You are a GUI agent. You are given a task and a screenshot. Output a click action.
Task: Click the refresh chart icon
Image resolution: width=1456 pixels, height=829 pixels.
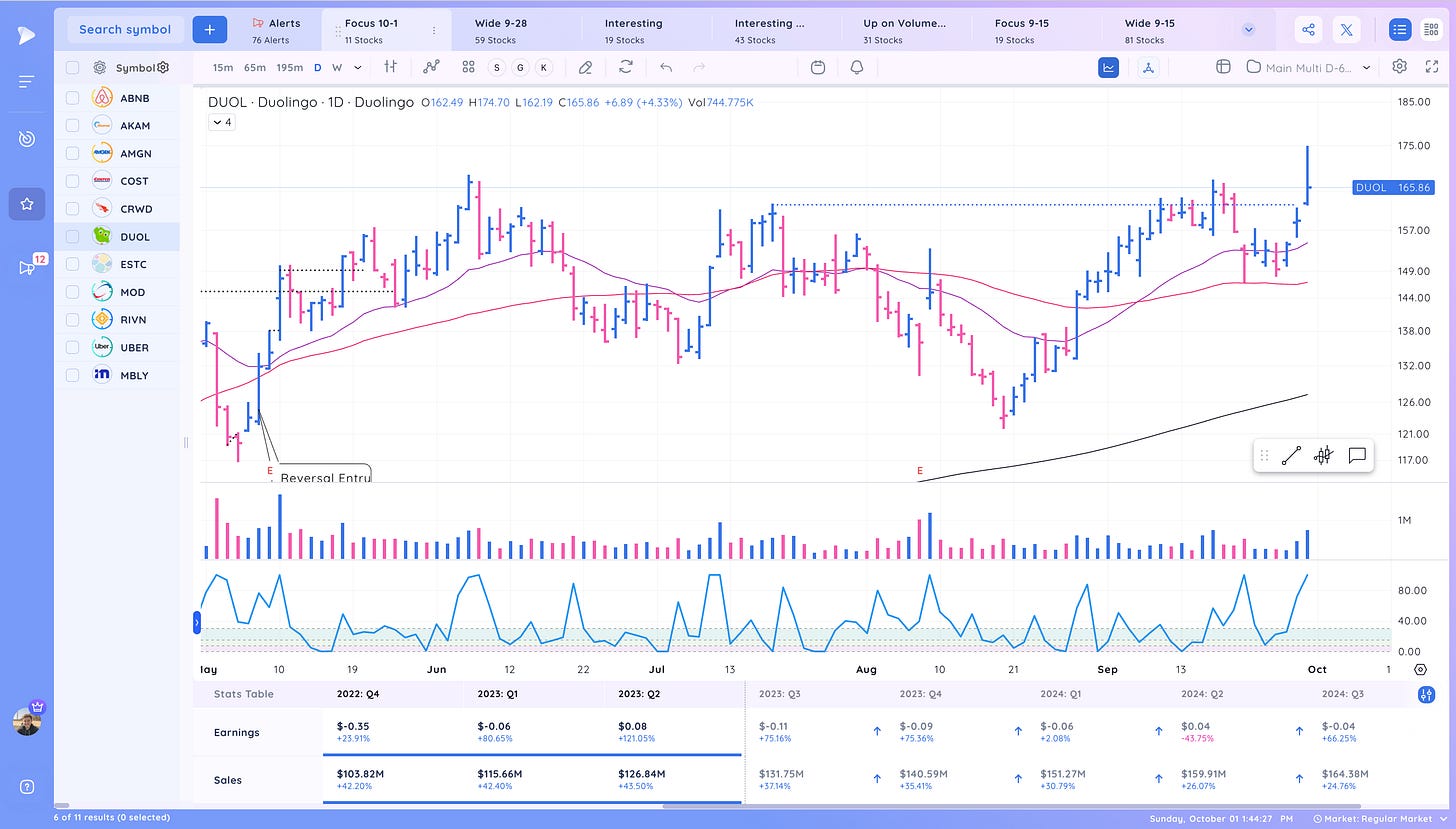[x=626, y=67]
